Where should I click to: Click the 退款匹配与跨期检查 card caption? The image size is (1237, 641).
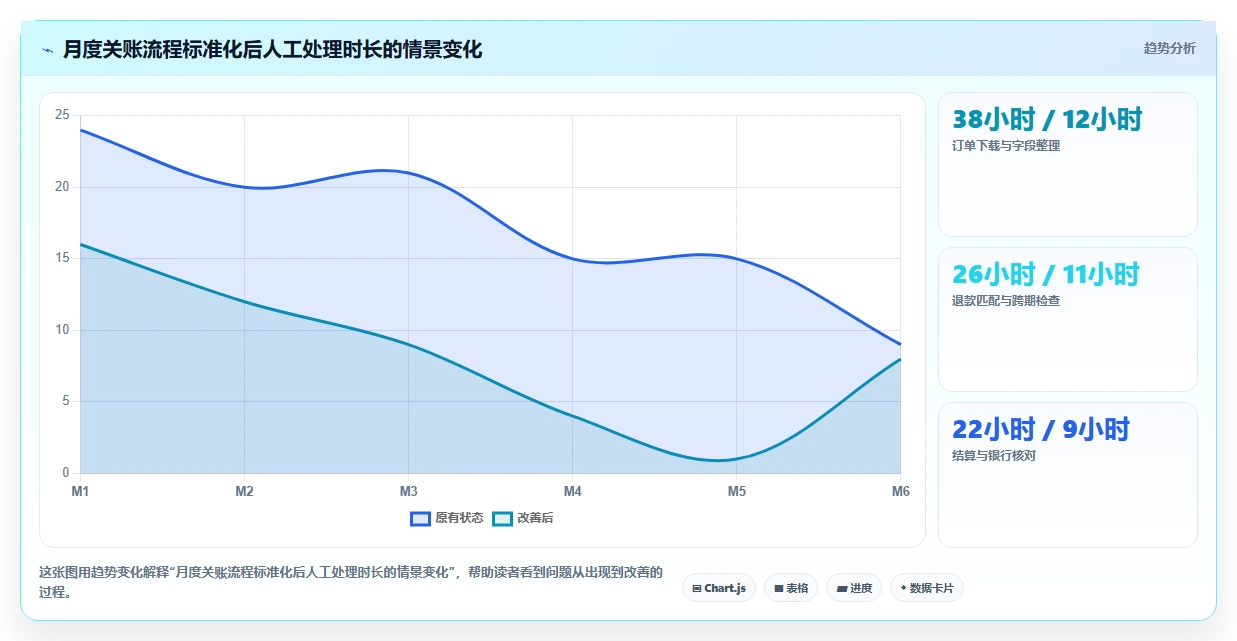1006,301
